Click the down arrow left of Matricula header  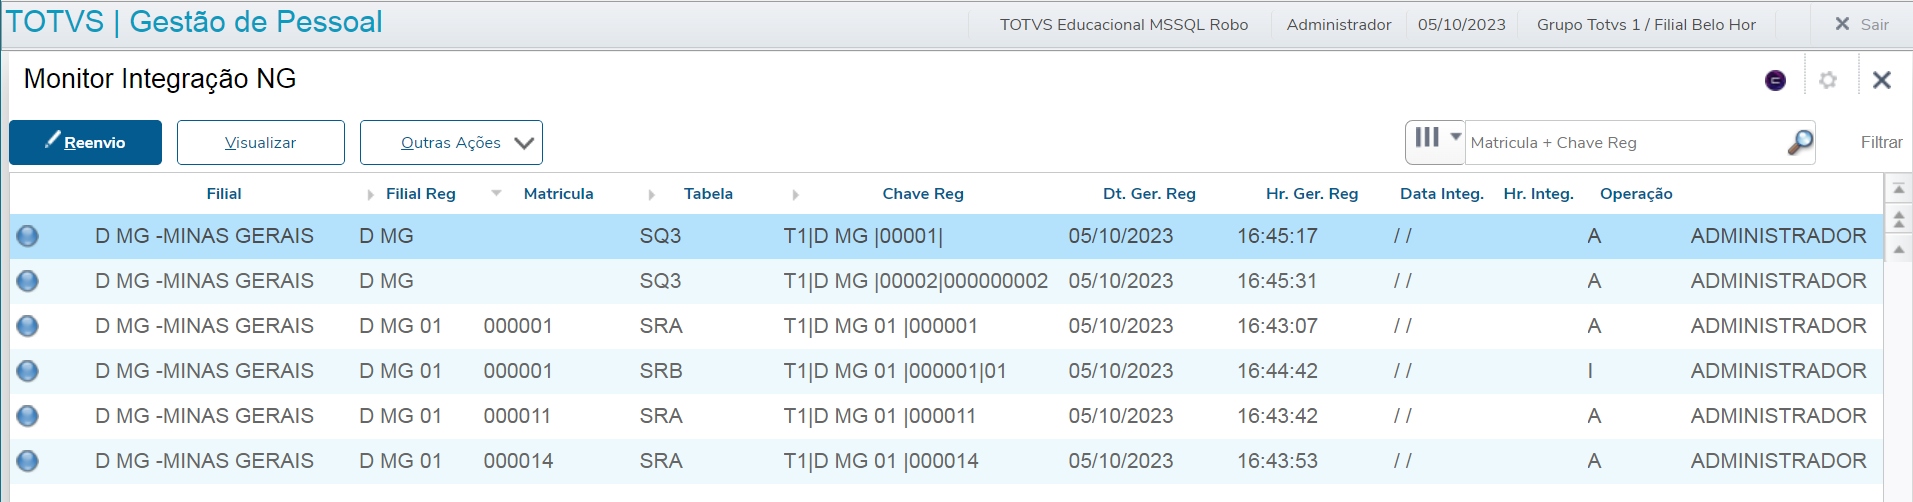click(496, 193)
